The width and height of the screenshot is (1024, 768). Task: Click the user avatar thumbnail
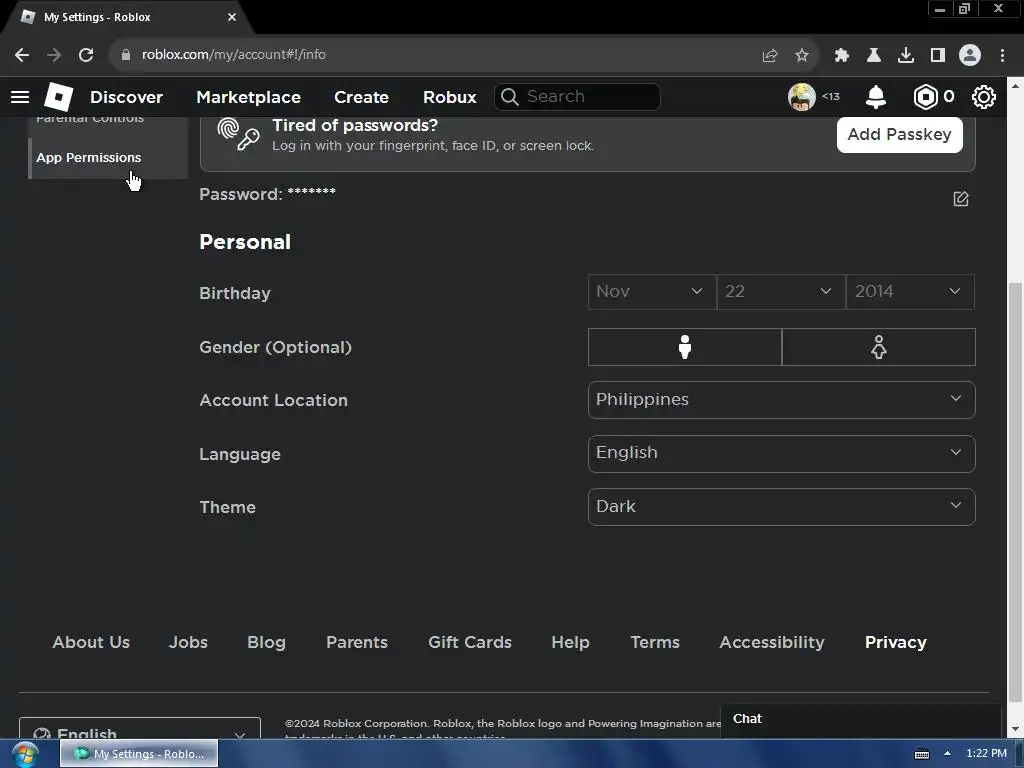pyautogui.click(x=801, y=97)
